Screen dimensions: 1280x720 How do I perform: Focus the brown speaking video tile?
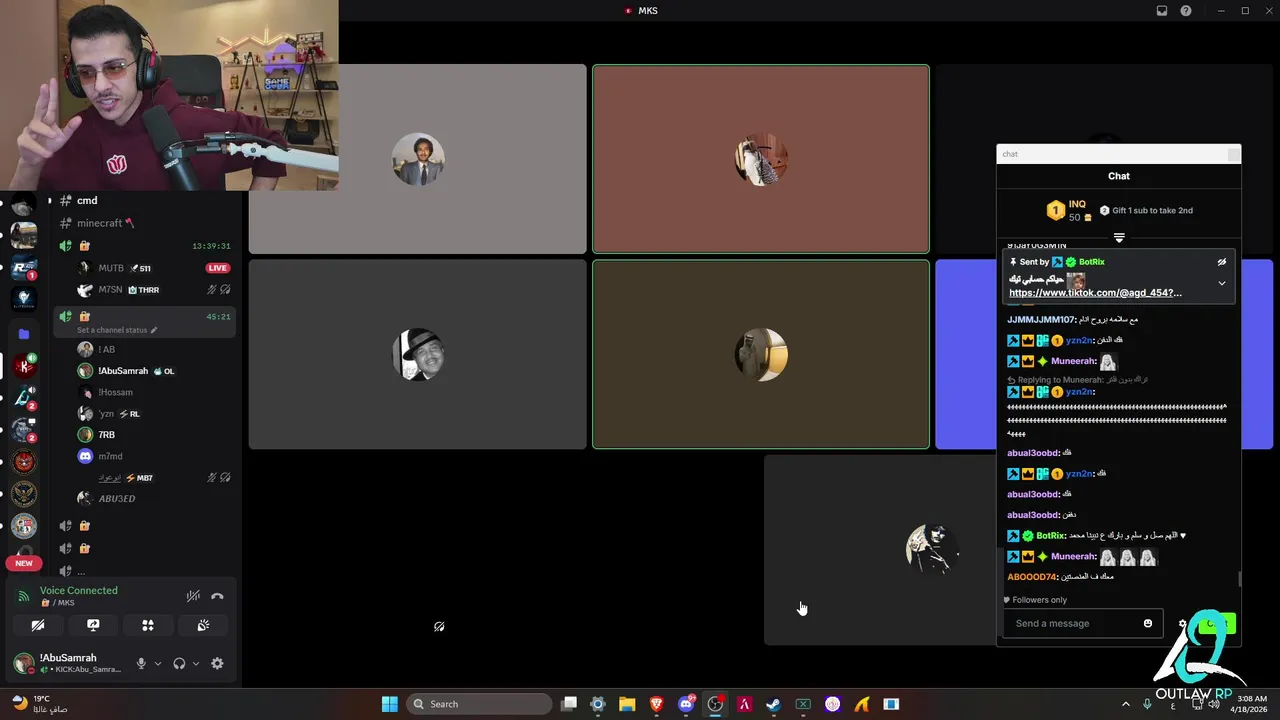pos(761,159)
